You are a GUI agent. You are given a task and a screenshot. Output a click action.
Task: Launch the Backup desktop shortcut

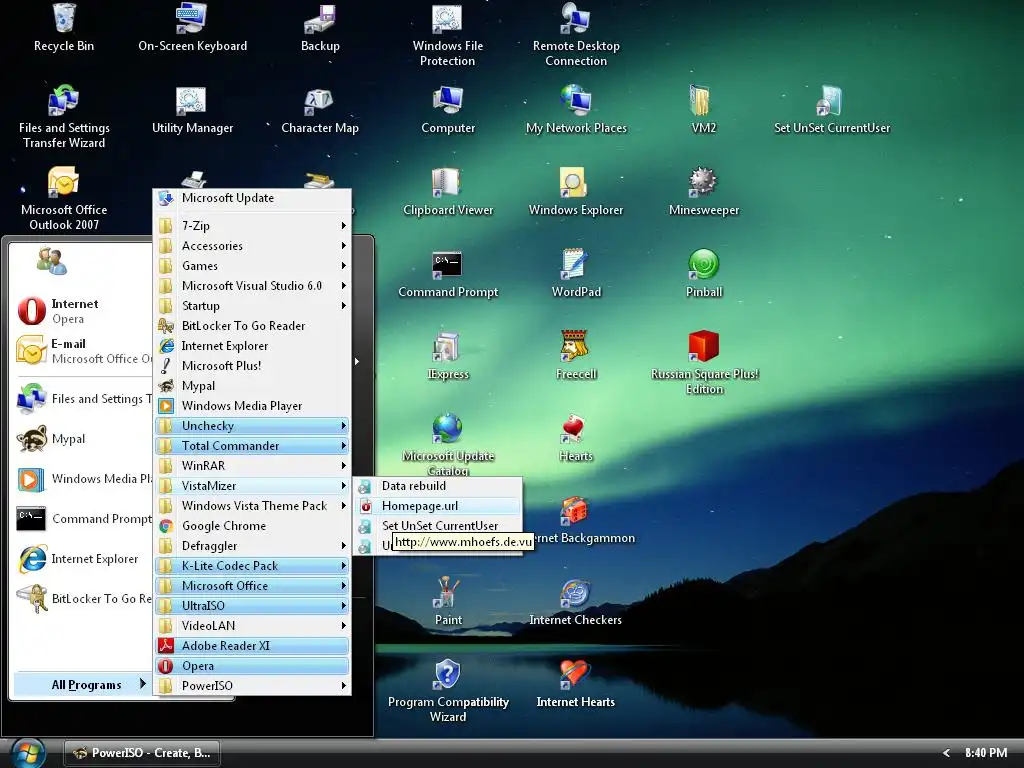click(320, 27)
